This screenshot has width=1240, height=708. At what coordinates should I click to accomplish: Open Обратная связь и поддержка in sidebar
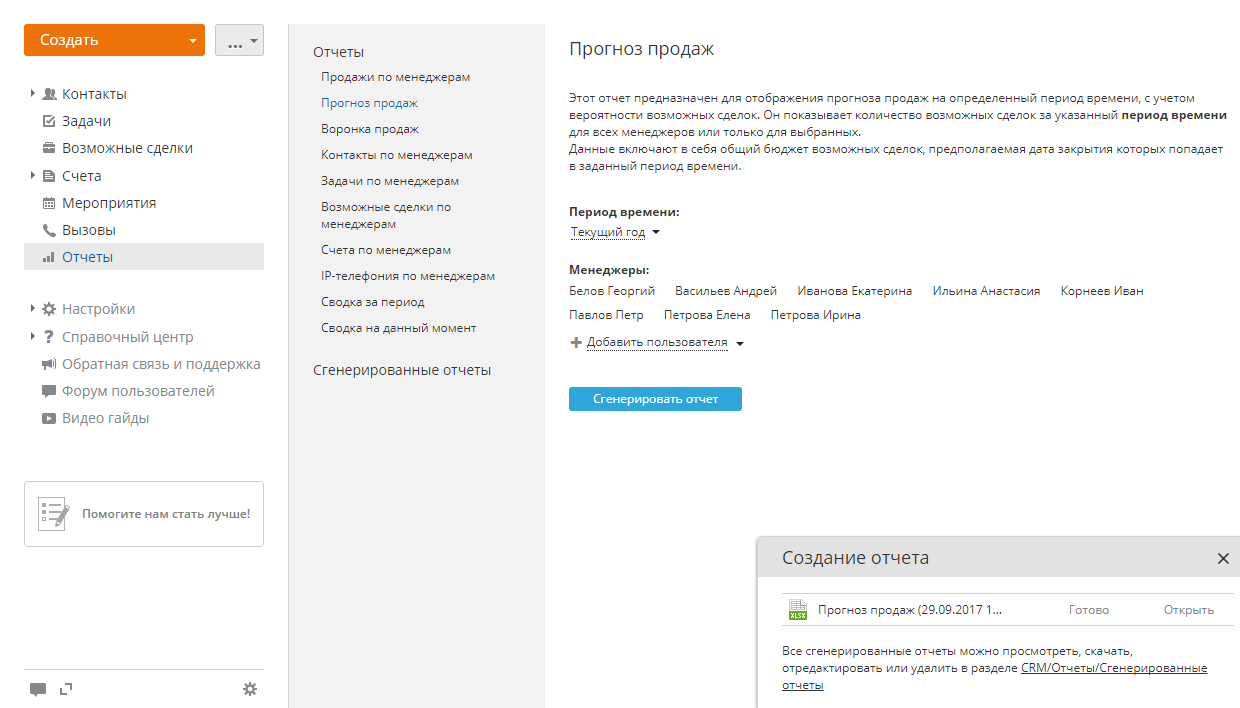[161, 364]
